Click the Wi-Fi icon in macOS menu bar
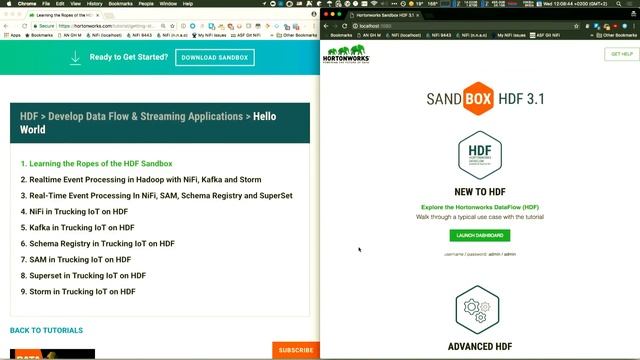 pos(373,4)
